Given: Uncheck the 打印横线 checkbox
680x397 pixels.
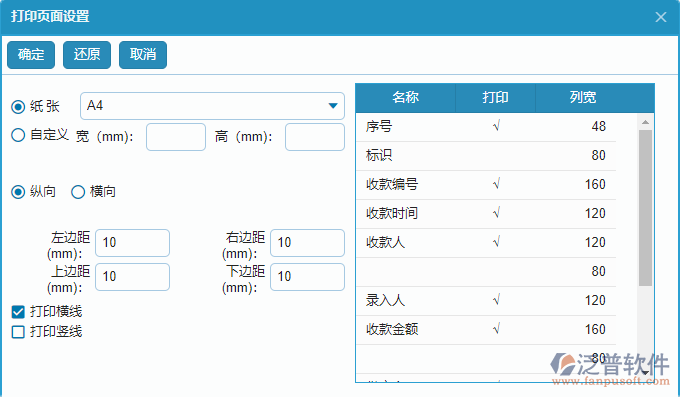Looking at the screenshot, I should (18, 312).
